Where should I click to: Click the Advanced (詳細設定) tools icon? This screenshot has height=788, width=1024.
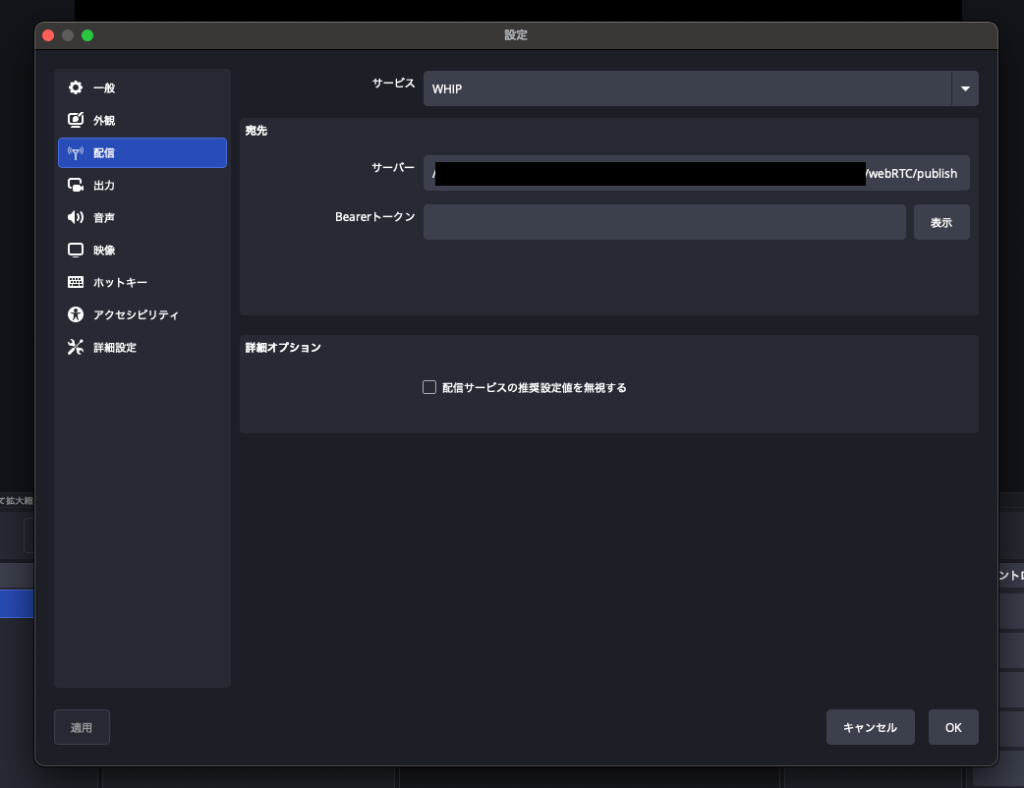click(x=75, y=347)
